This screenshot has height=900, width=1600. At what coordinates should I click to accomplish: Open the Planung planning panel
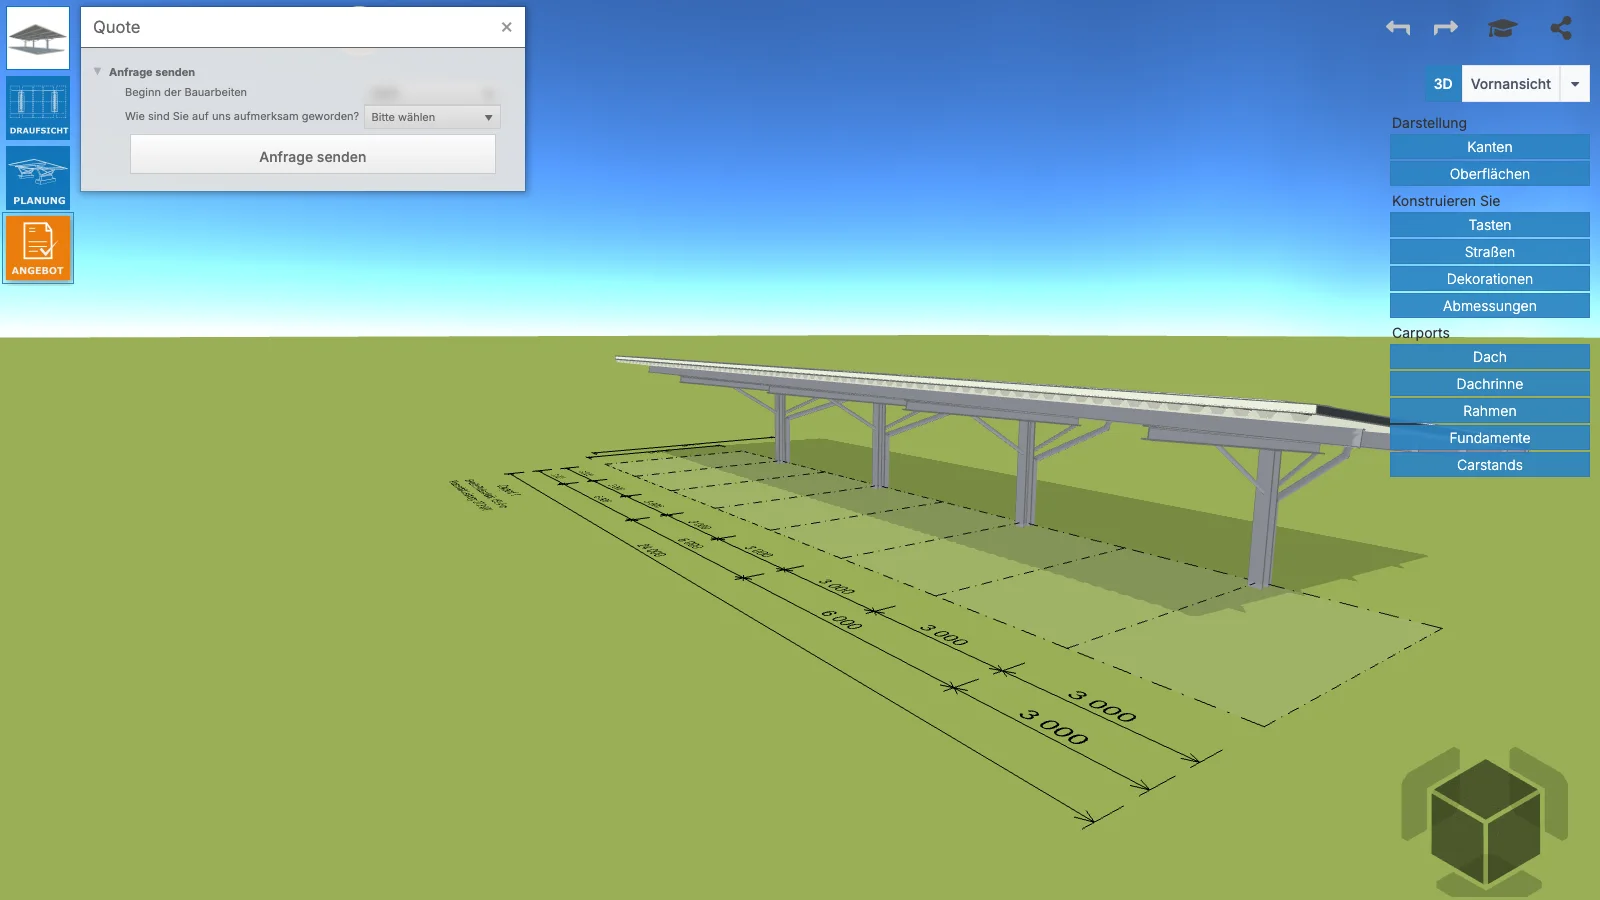pos(38,177)
